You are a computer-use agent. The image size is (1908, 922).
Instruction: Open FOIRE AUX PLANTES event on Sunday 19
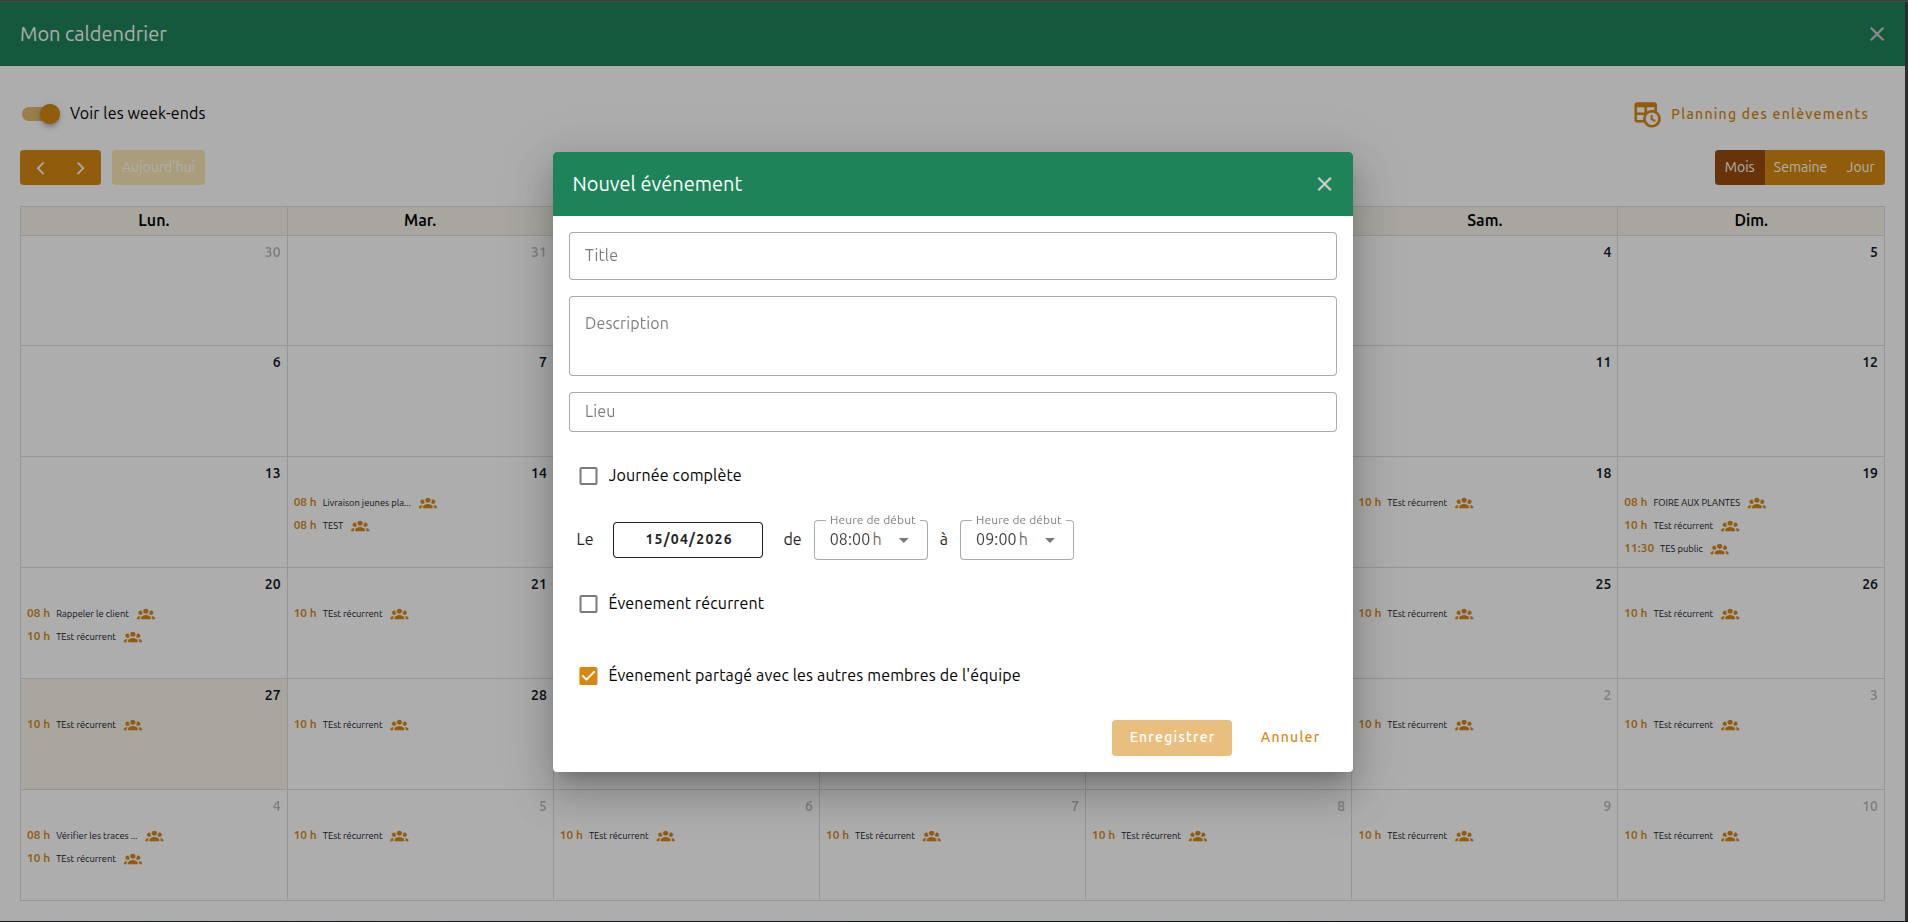[1696, 503]
